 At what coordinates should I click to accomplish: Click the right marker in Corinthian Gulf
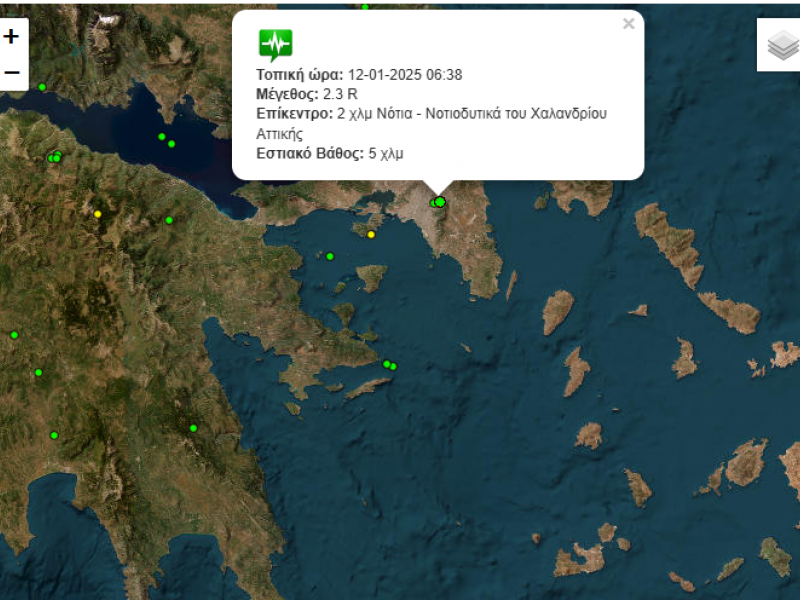click(171, 144)
